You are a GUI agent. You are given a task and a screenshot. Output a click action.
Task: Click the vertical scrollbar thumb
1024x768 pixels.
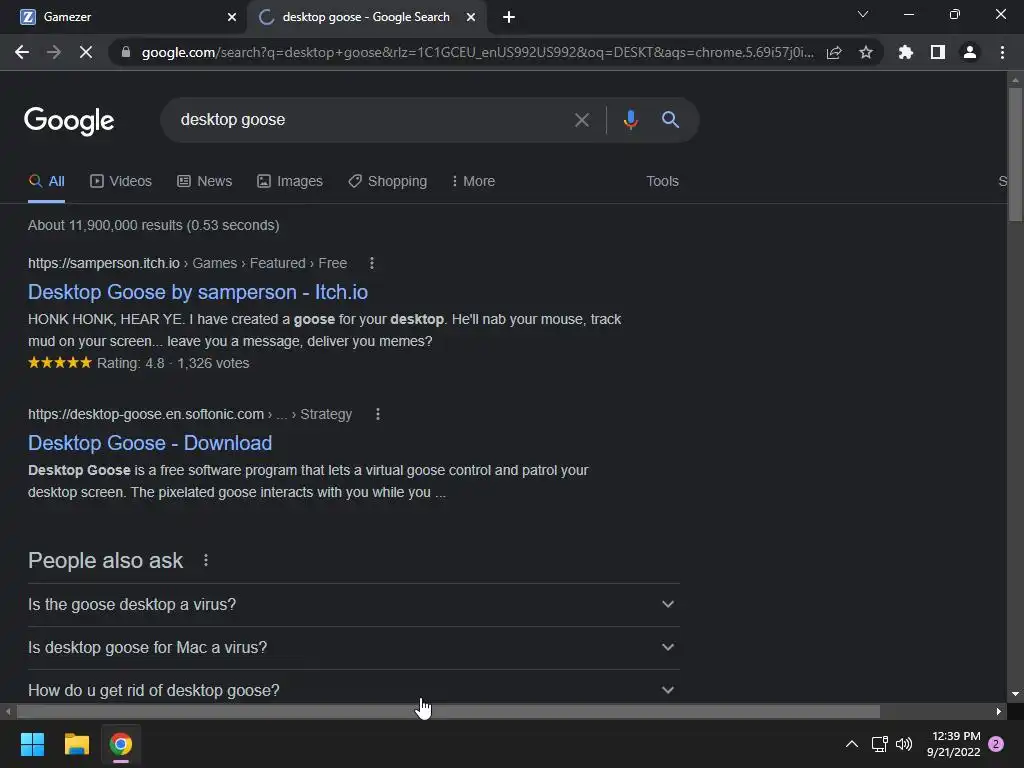[x=1015, y=153]
